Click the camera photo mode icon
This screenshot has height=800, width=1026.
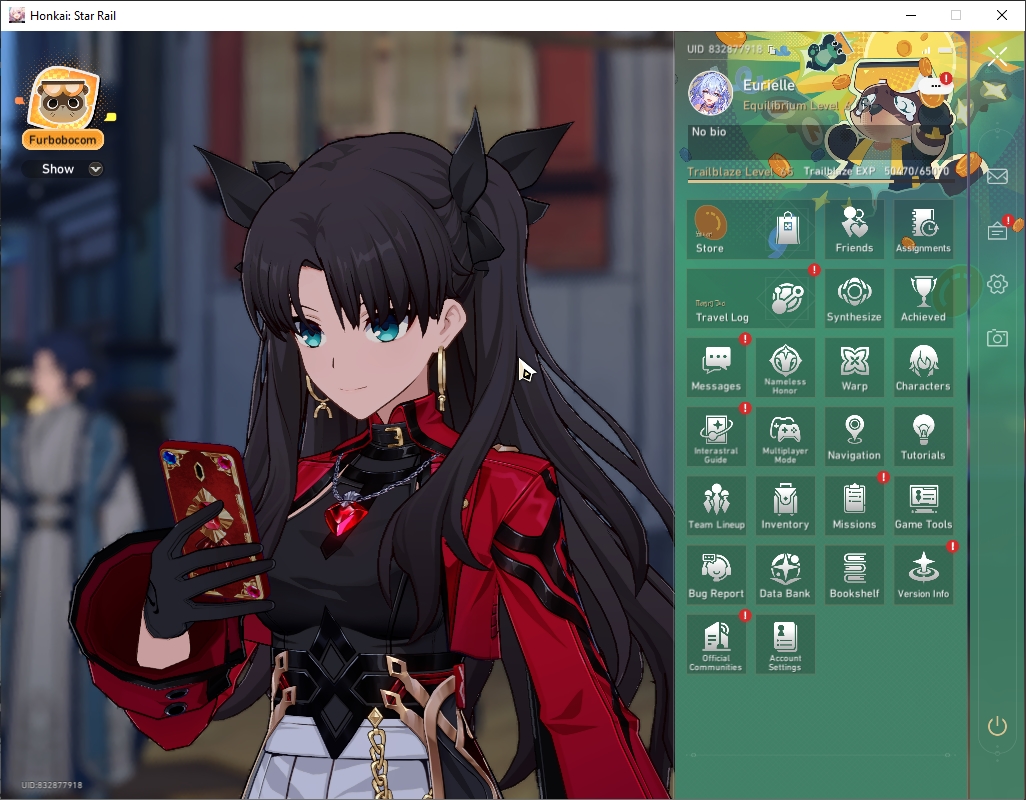coord(997,338)
